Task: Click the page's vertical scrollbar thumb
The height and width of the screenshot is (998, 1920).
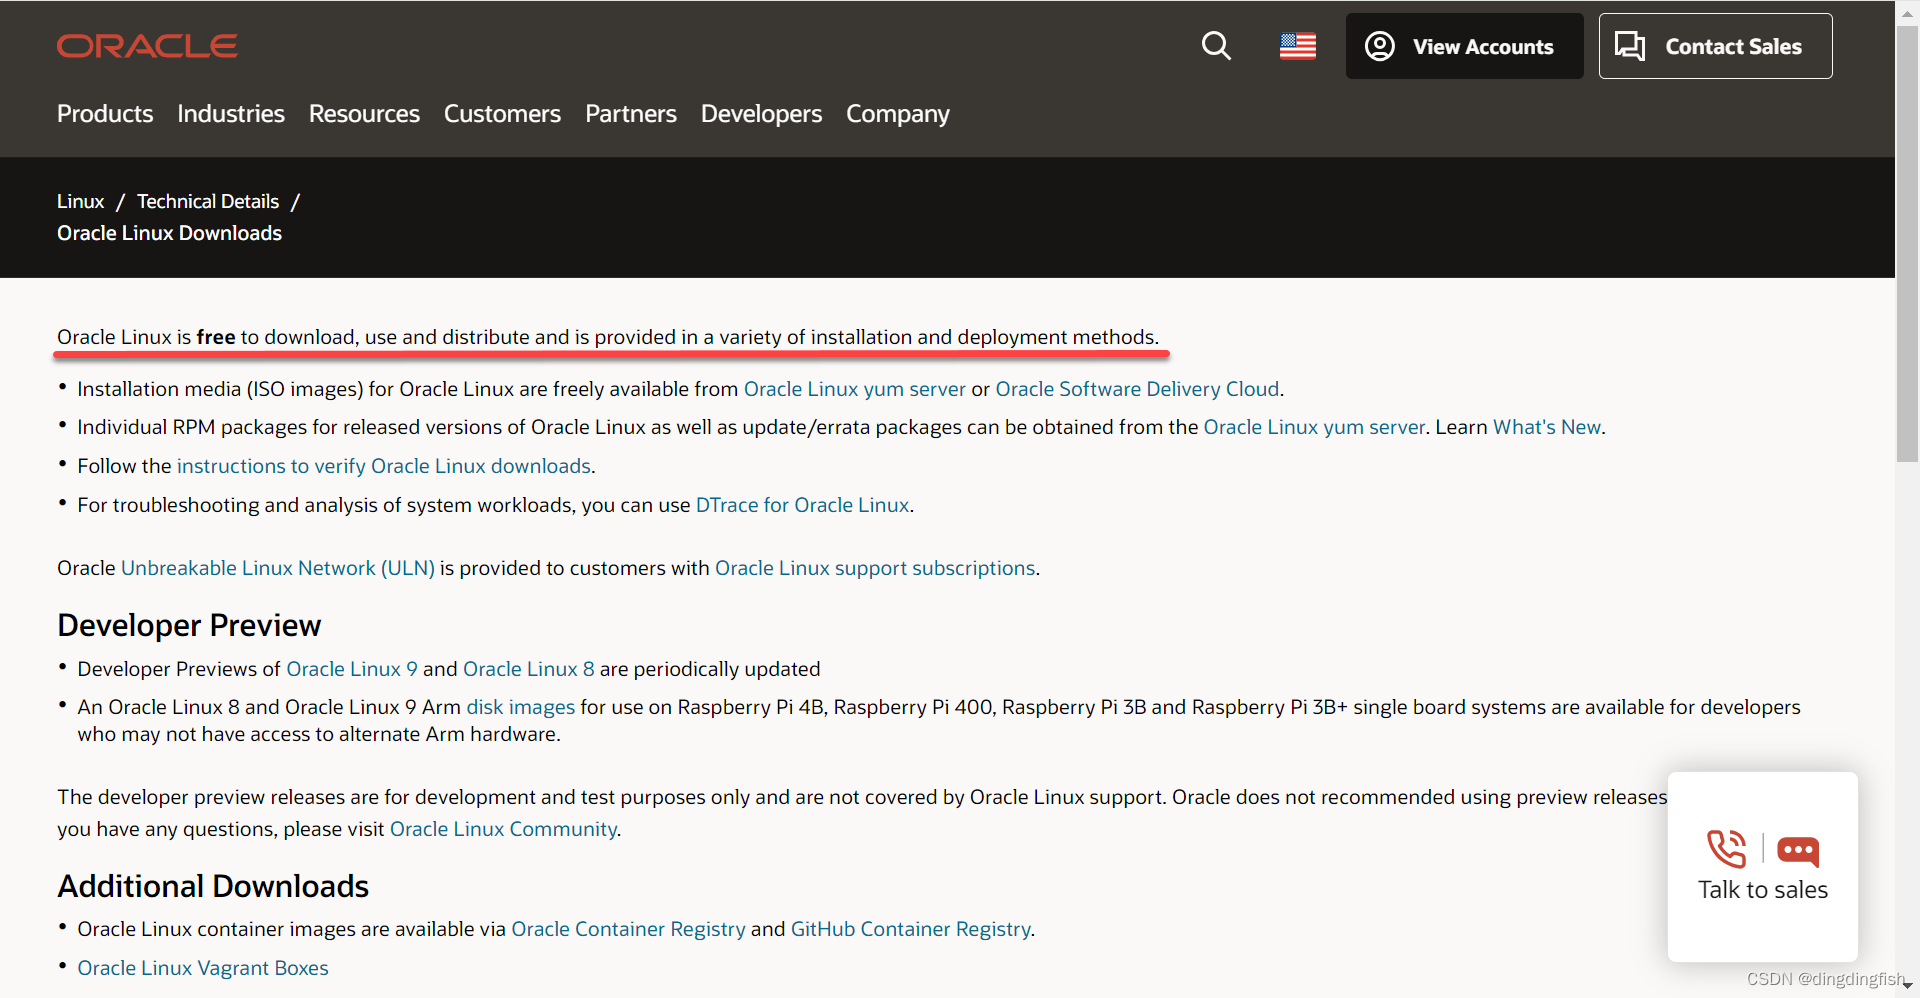Action: 1908,245
